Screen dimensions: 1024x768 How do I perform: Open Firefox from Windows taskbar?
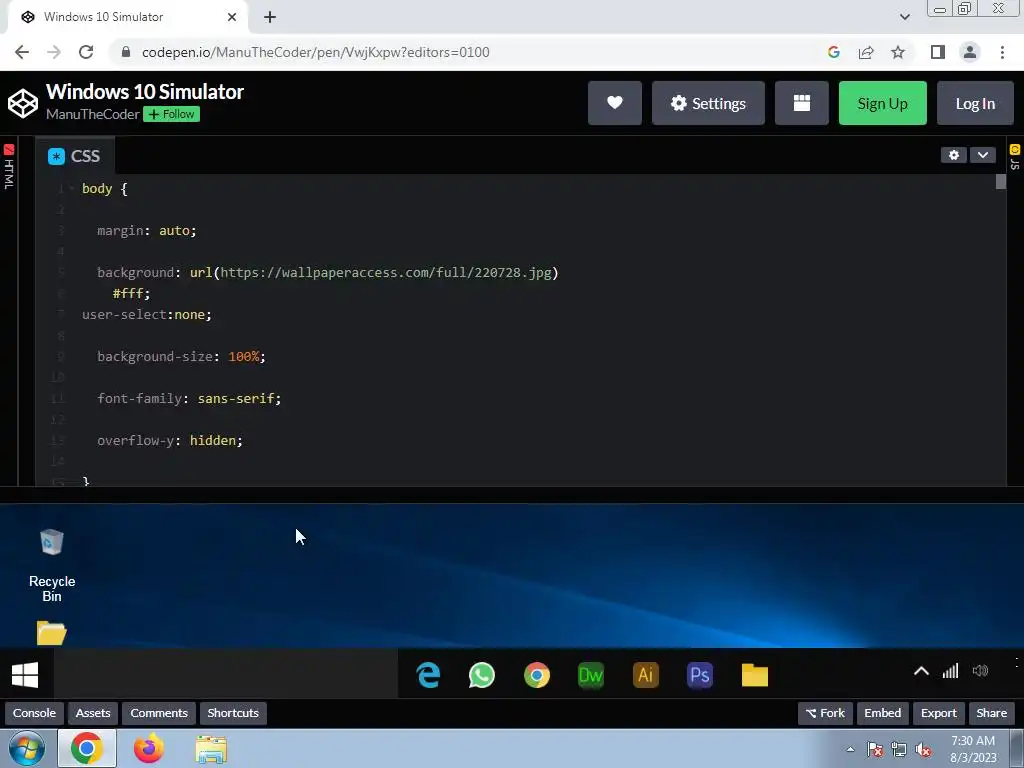pyautogui.click(x=149, y=748)
